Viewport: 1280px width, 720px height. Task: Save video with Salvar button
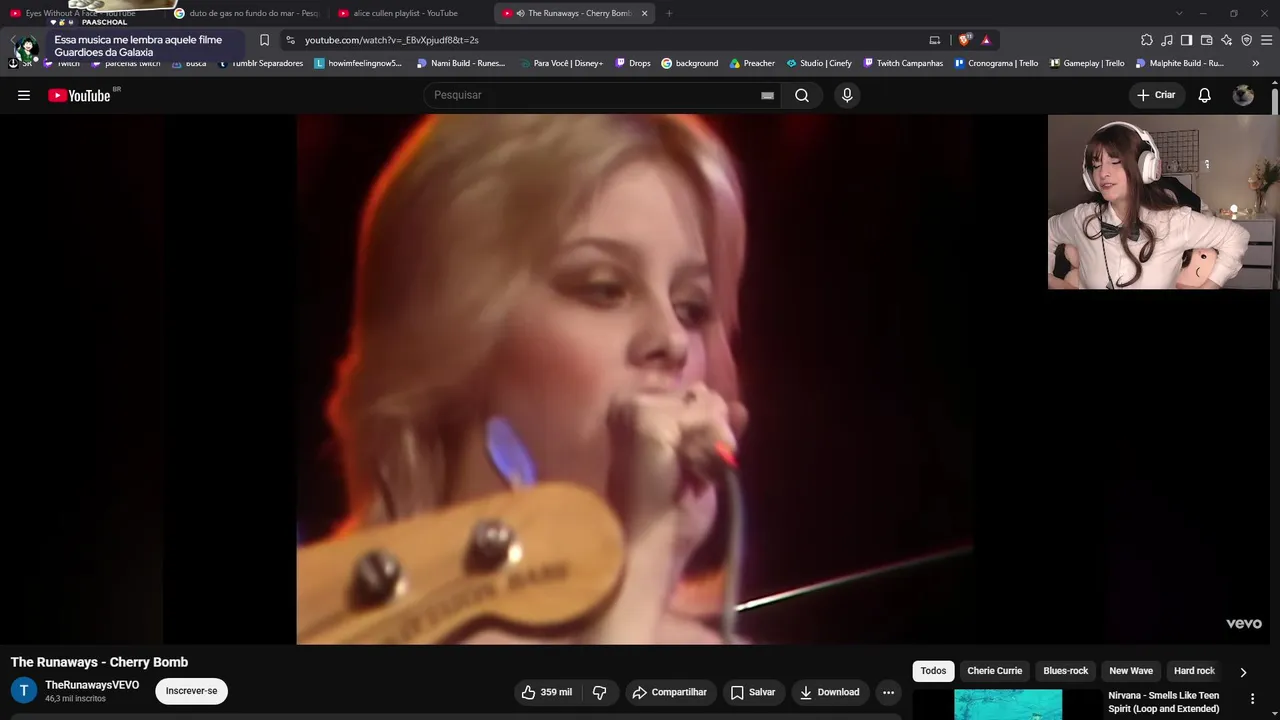click(753, 692)
